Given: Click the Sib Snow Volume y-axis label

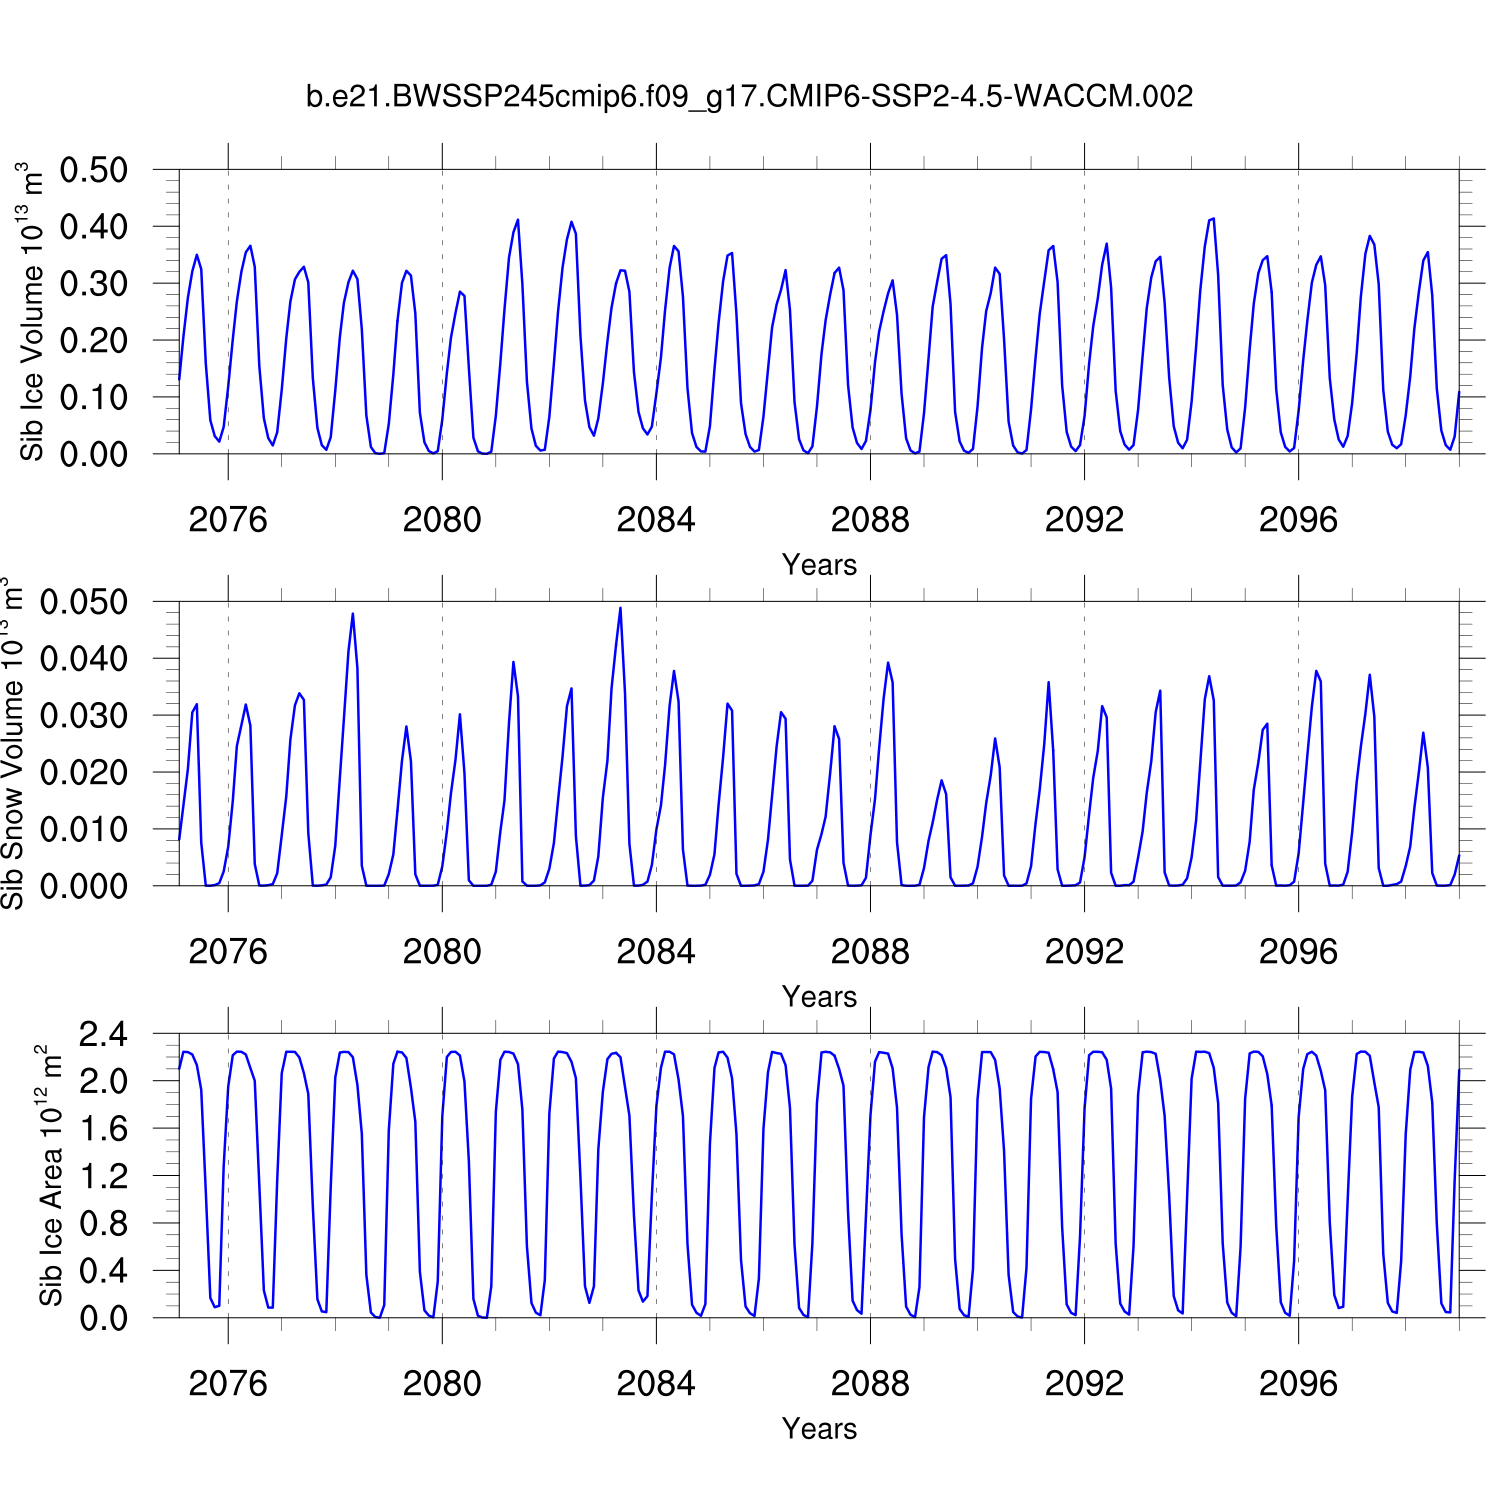Looking at the screenshot, I should pyautogui.click(x=12, y=744).
